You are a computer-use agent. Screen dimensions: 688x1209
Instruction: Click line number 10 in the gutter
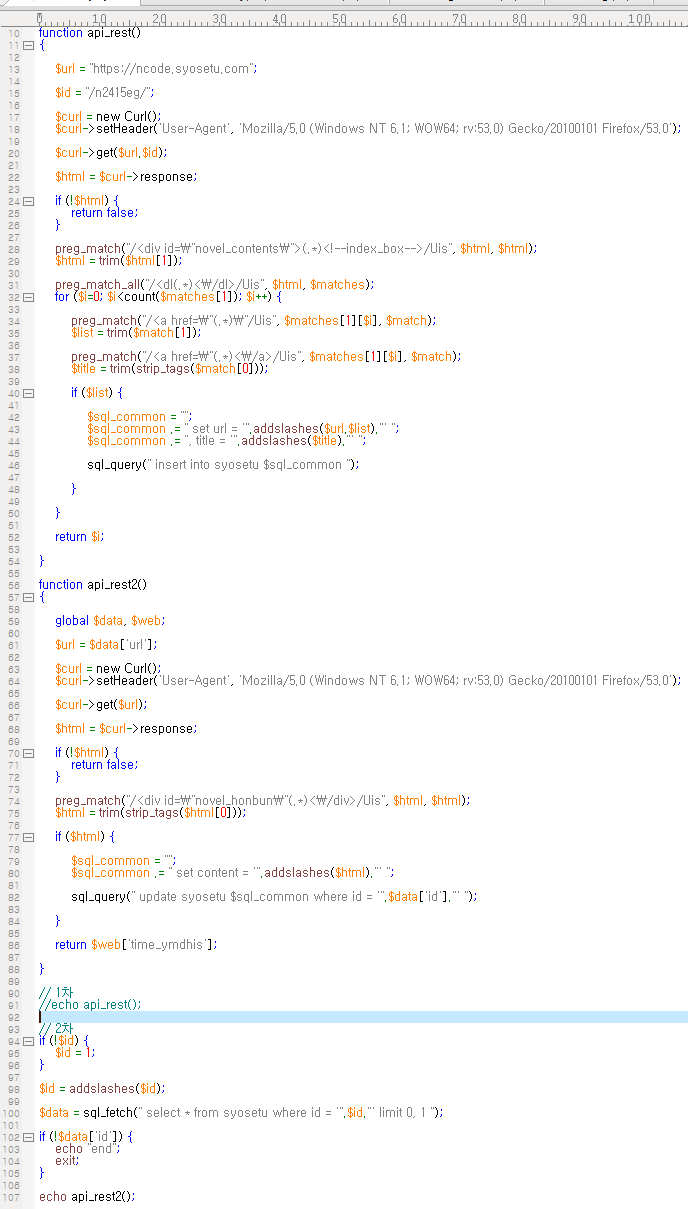13,33
